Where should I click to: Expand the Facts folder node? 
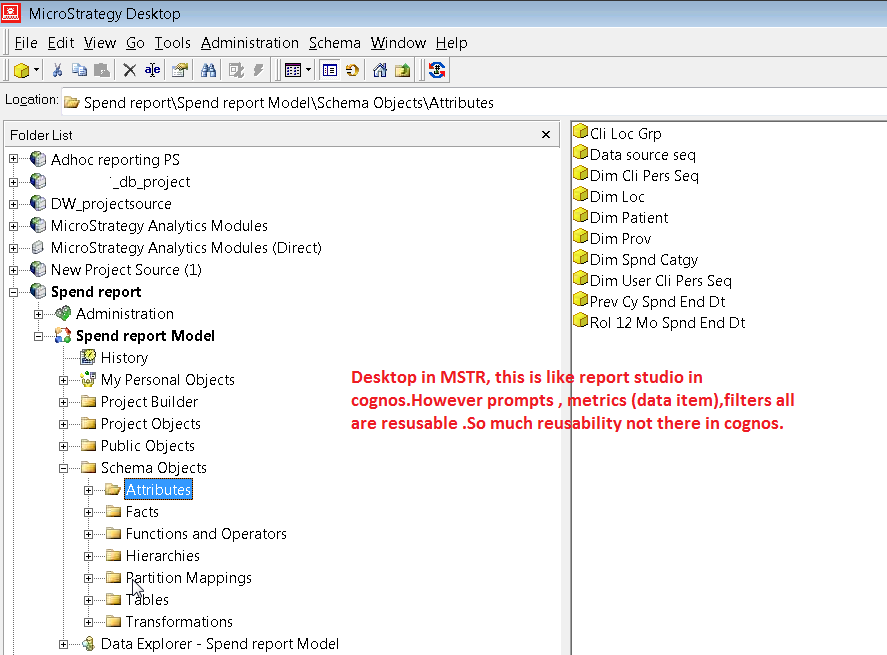point(90,511)
